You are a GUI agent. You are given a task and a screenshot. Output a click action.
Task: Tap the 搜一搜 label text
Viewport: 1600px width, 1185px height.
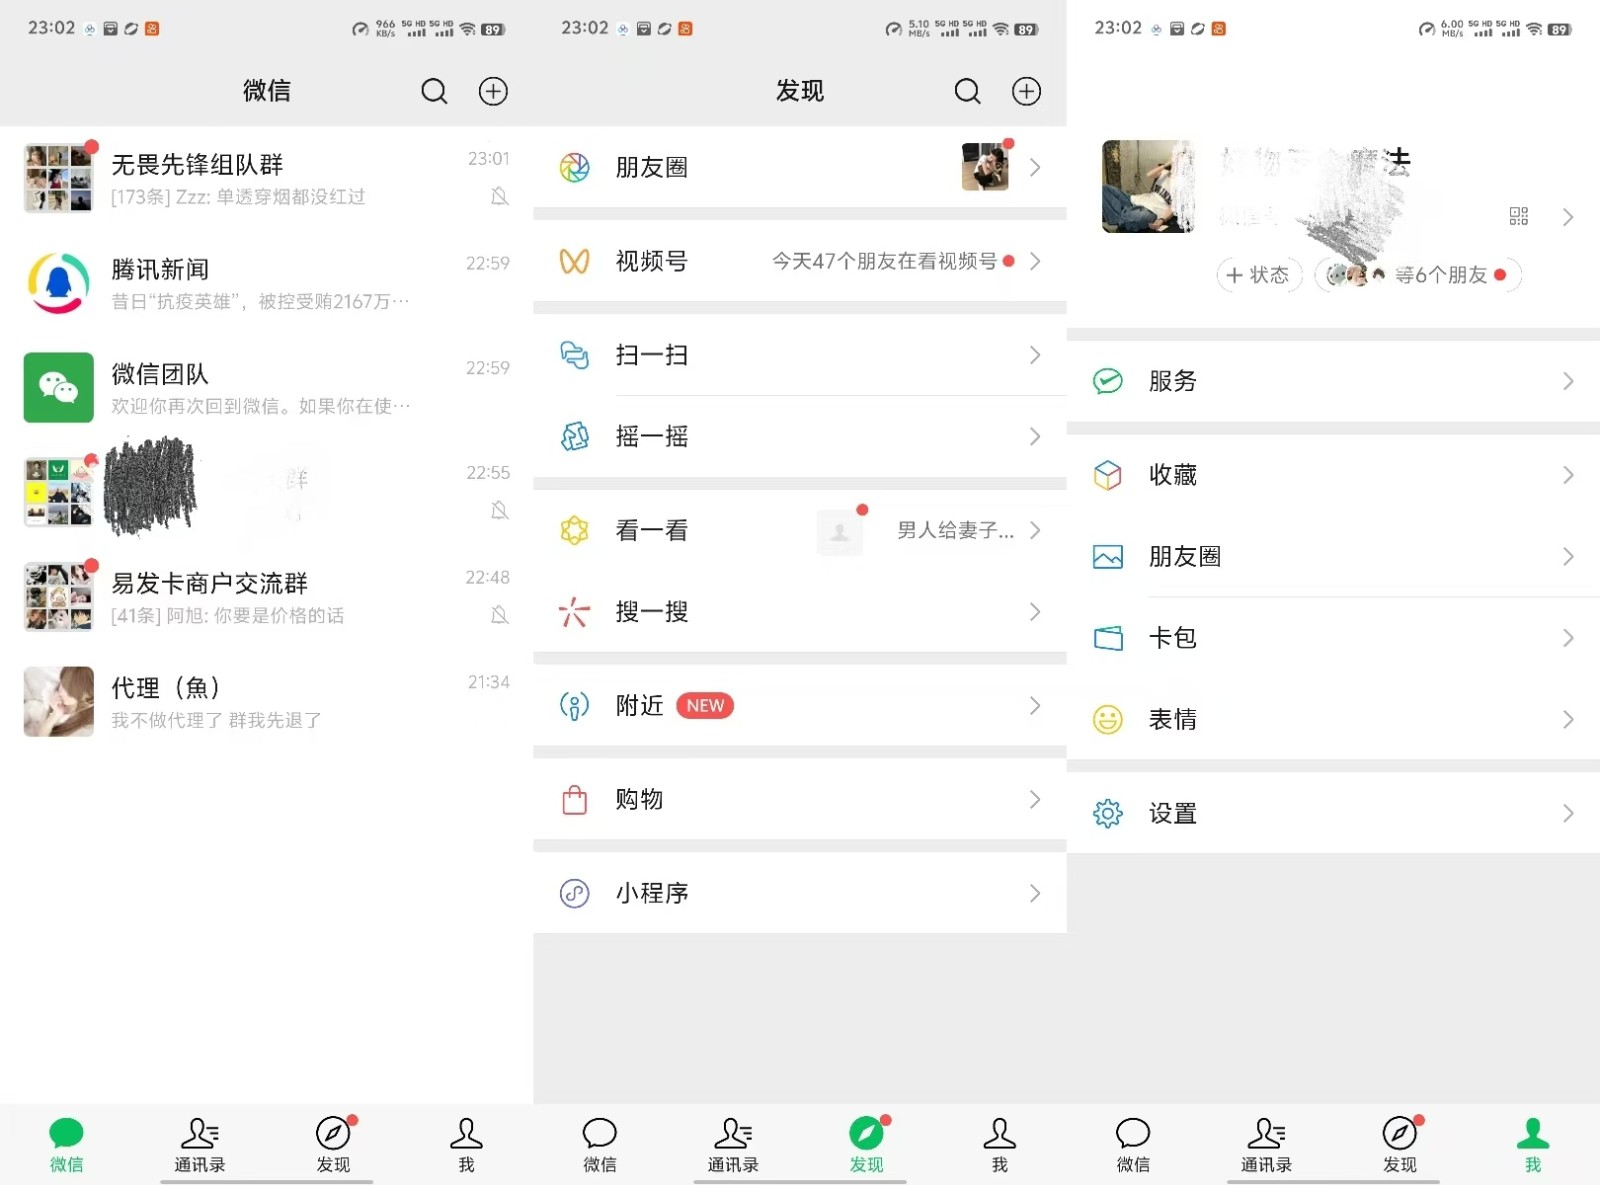651,611
